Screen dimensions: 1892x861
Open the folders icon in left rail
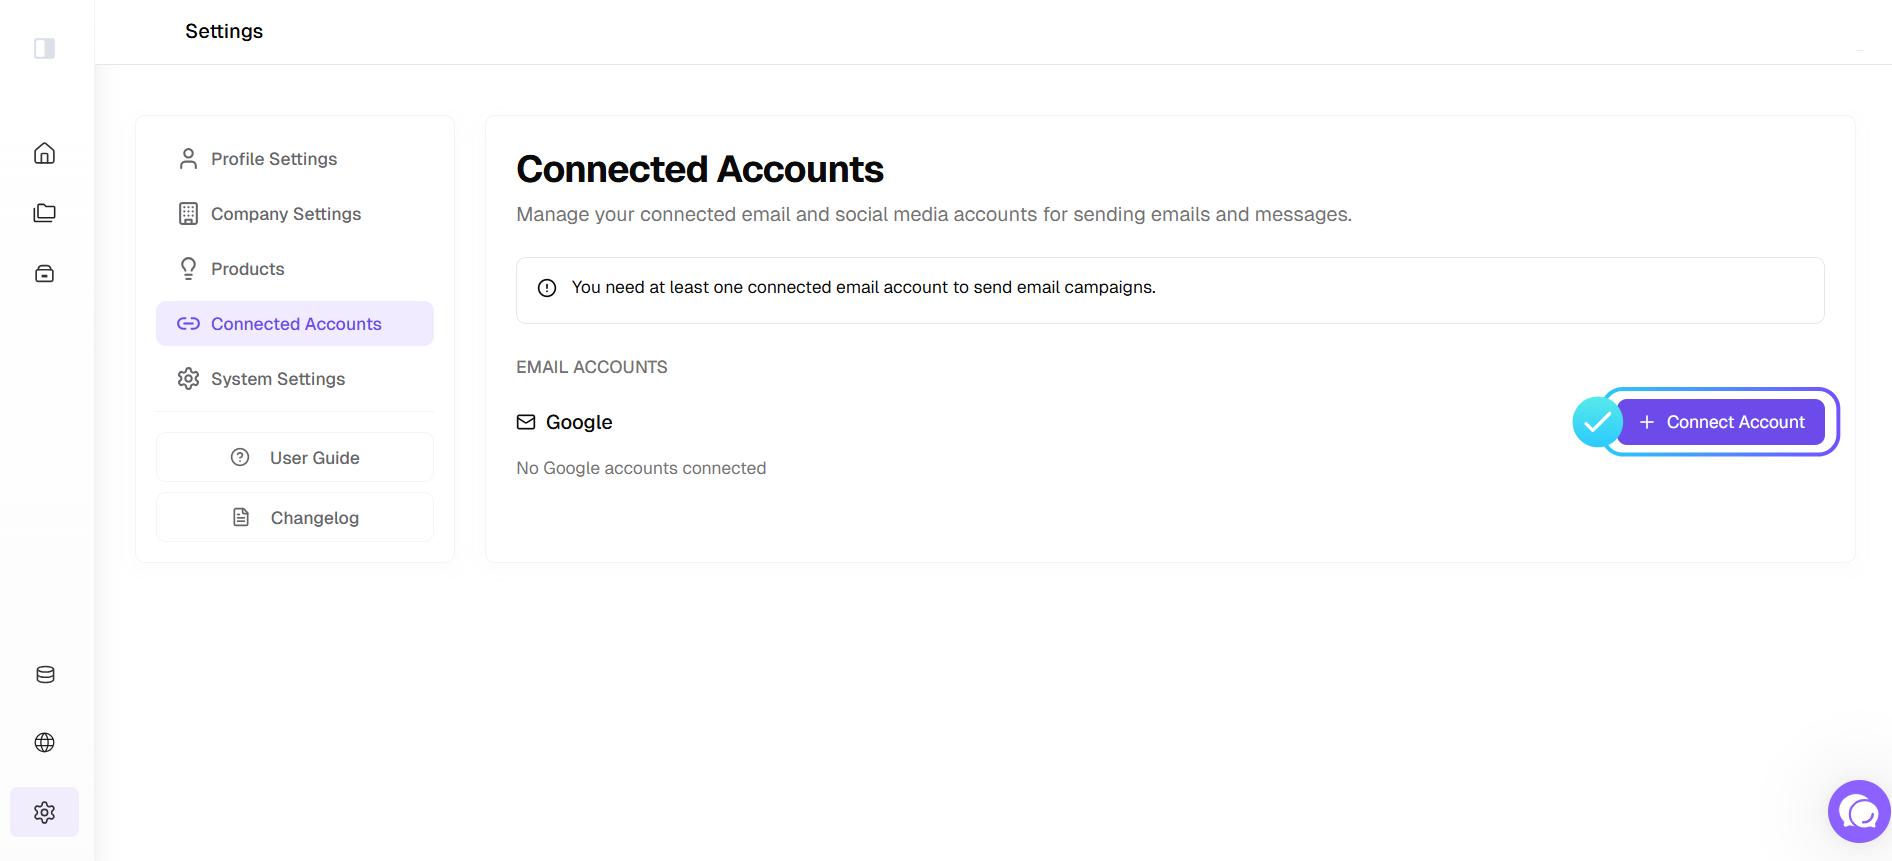pos(44,213)
